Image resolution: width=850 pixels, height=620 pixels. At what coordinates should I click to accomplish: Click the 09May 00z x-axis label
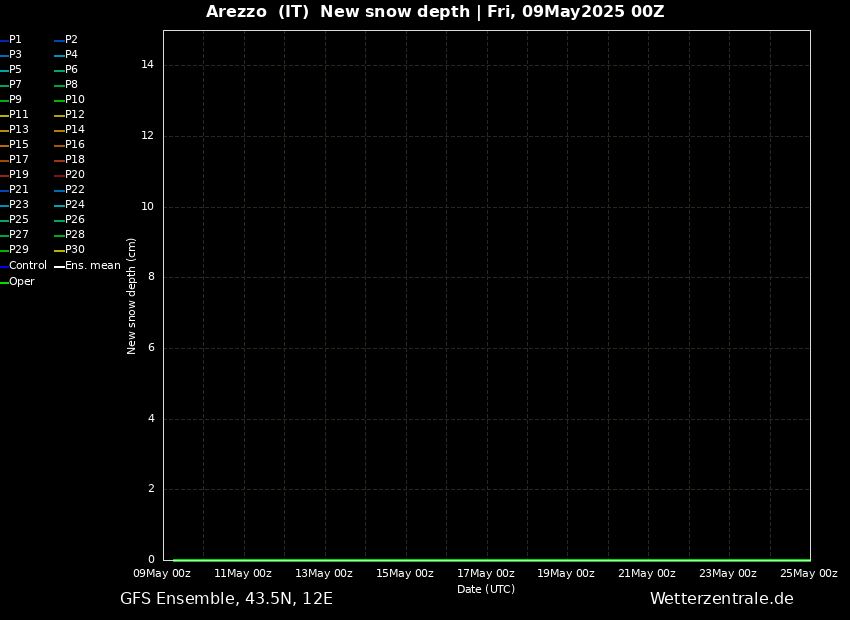click(x=162, y=574)
